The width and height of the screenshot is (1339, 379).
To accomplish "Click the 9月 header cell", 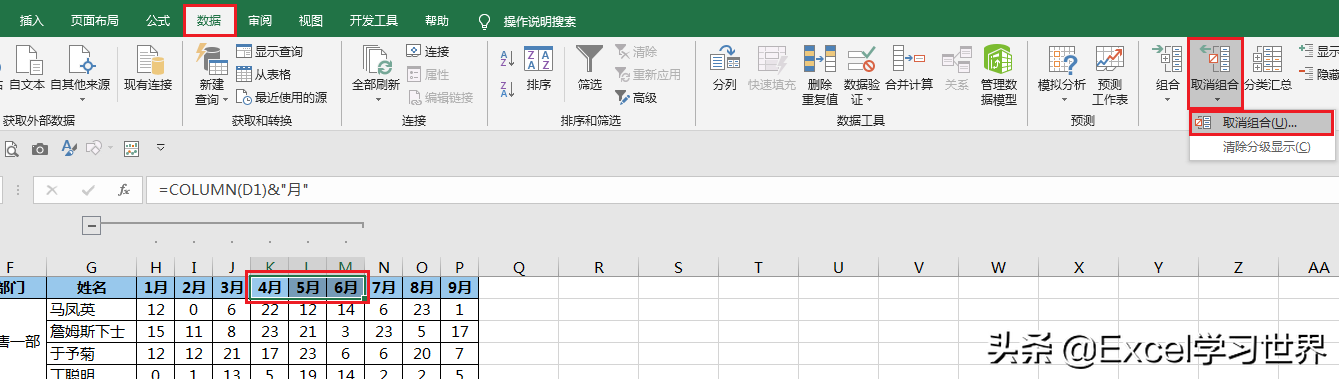I will pyautogui.click(x=459, y=287).
